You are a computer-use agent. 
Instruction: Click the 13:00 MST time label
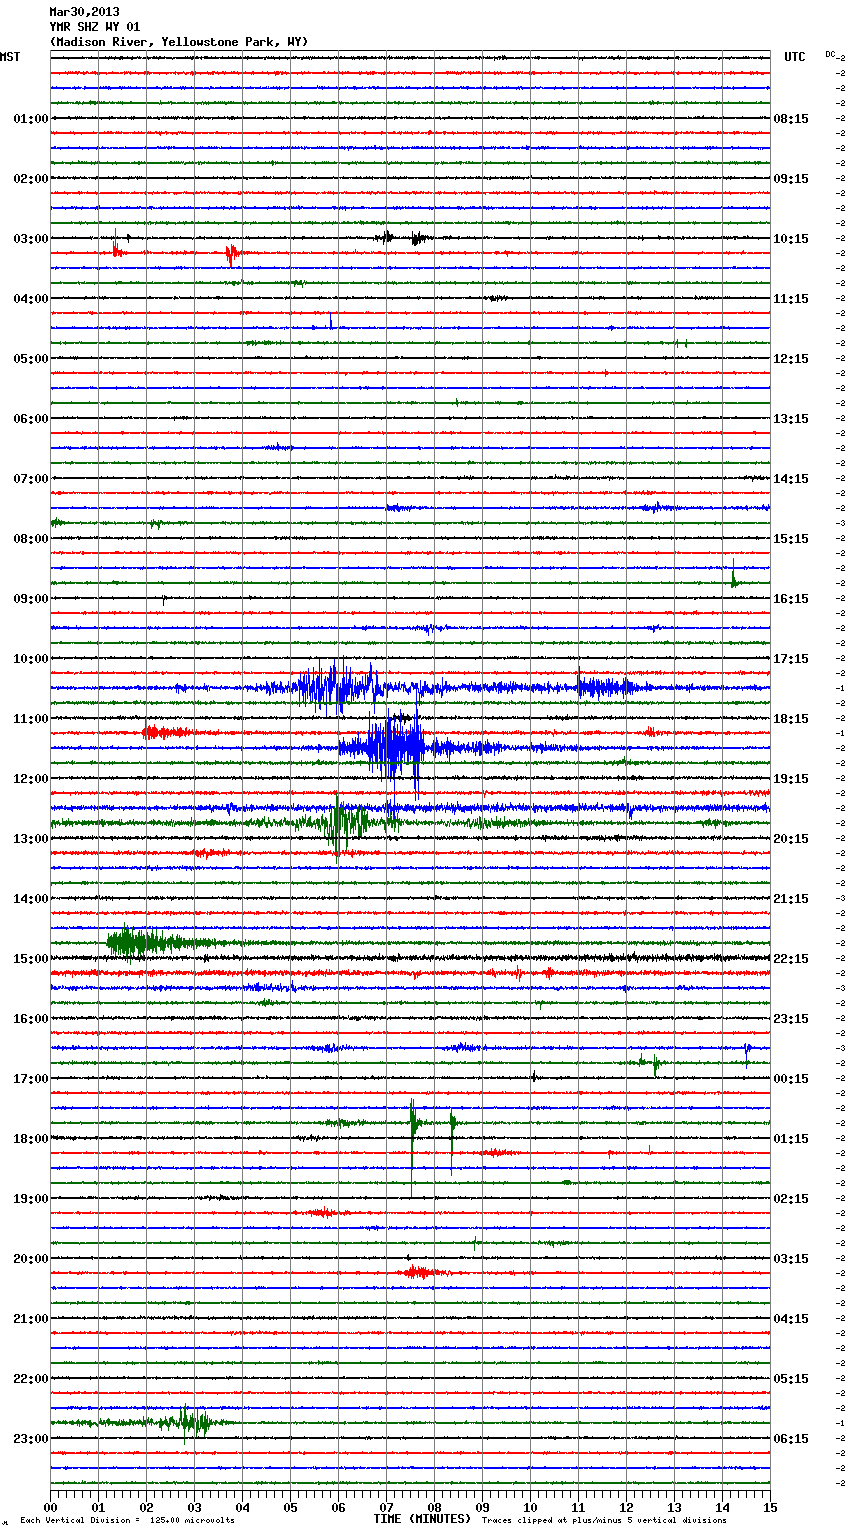pos(31,839)
